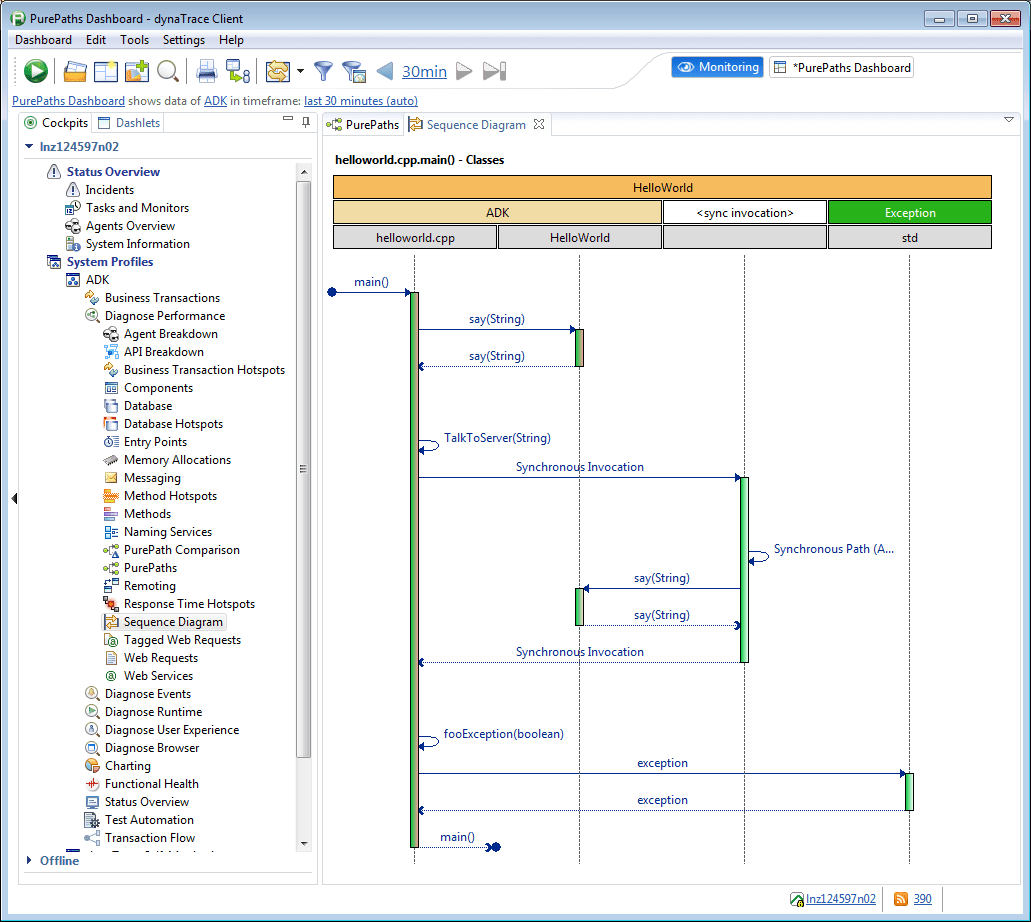Step the timeframe back with left arrow
1031x922 pixels.
[x=385, y=71]
